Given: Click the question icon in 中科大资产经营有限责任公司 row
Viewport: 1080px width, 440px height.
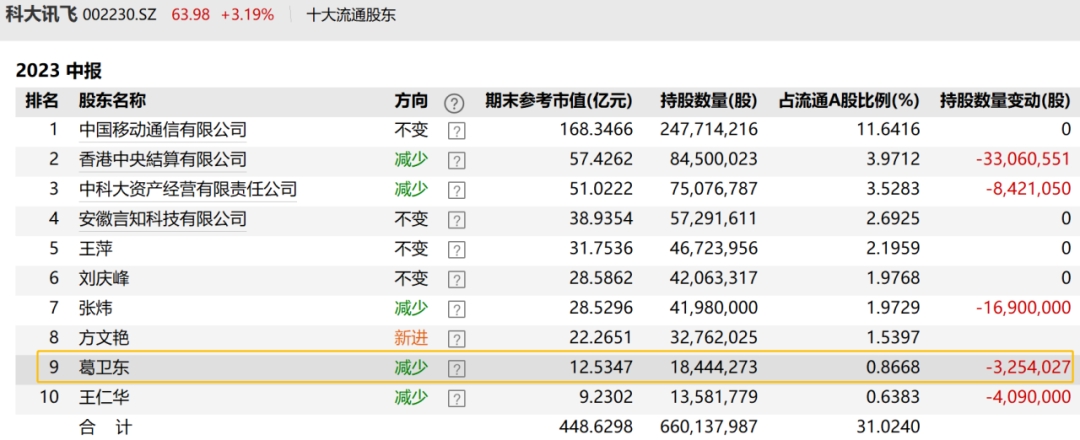Looking at the screenshot, I should coord(456,190).
